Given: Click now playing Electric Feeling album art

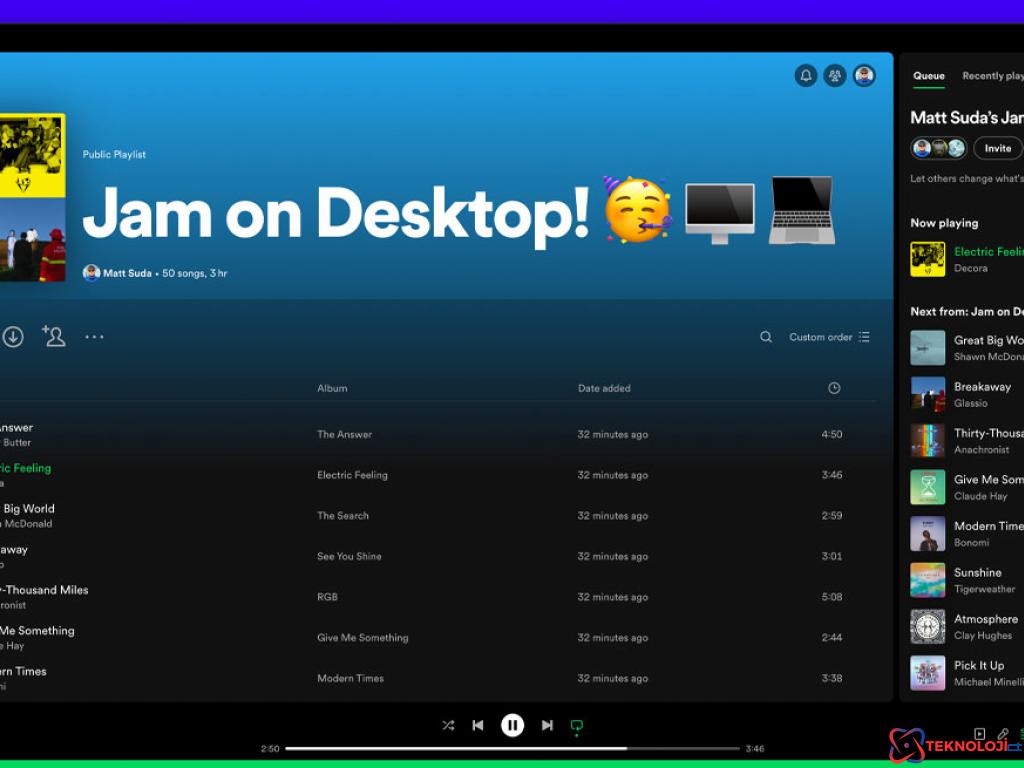Looking at the screenshot, I should [x=927, y=259].
